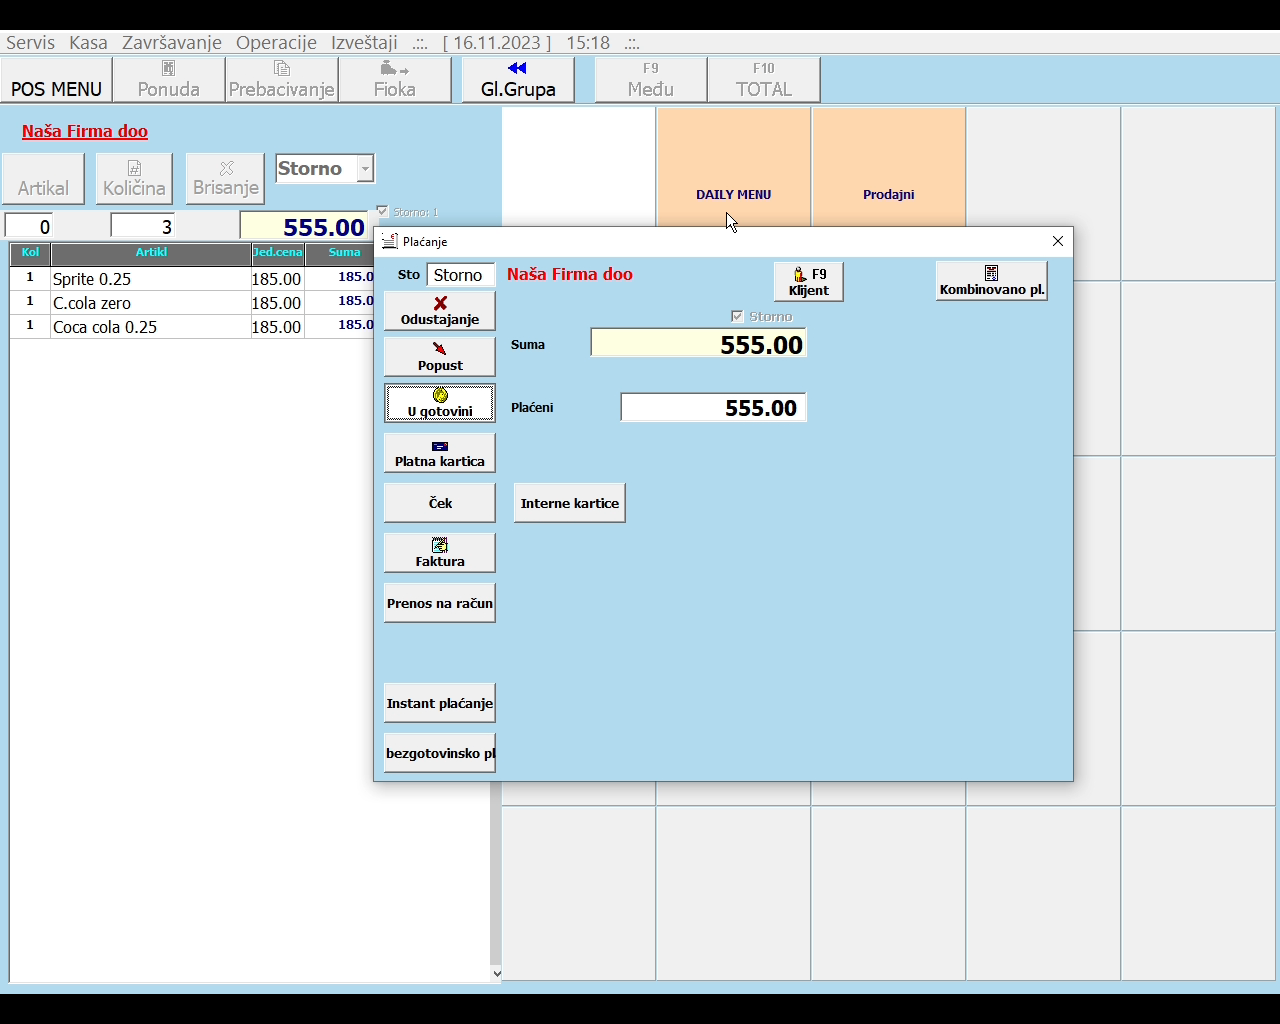Open the Završavanje menu

[x=172, y=43]
